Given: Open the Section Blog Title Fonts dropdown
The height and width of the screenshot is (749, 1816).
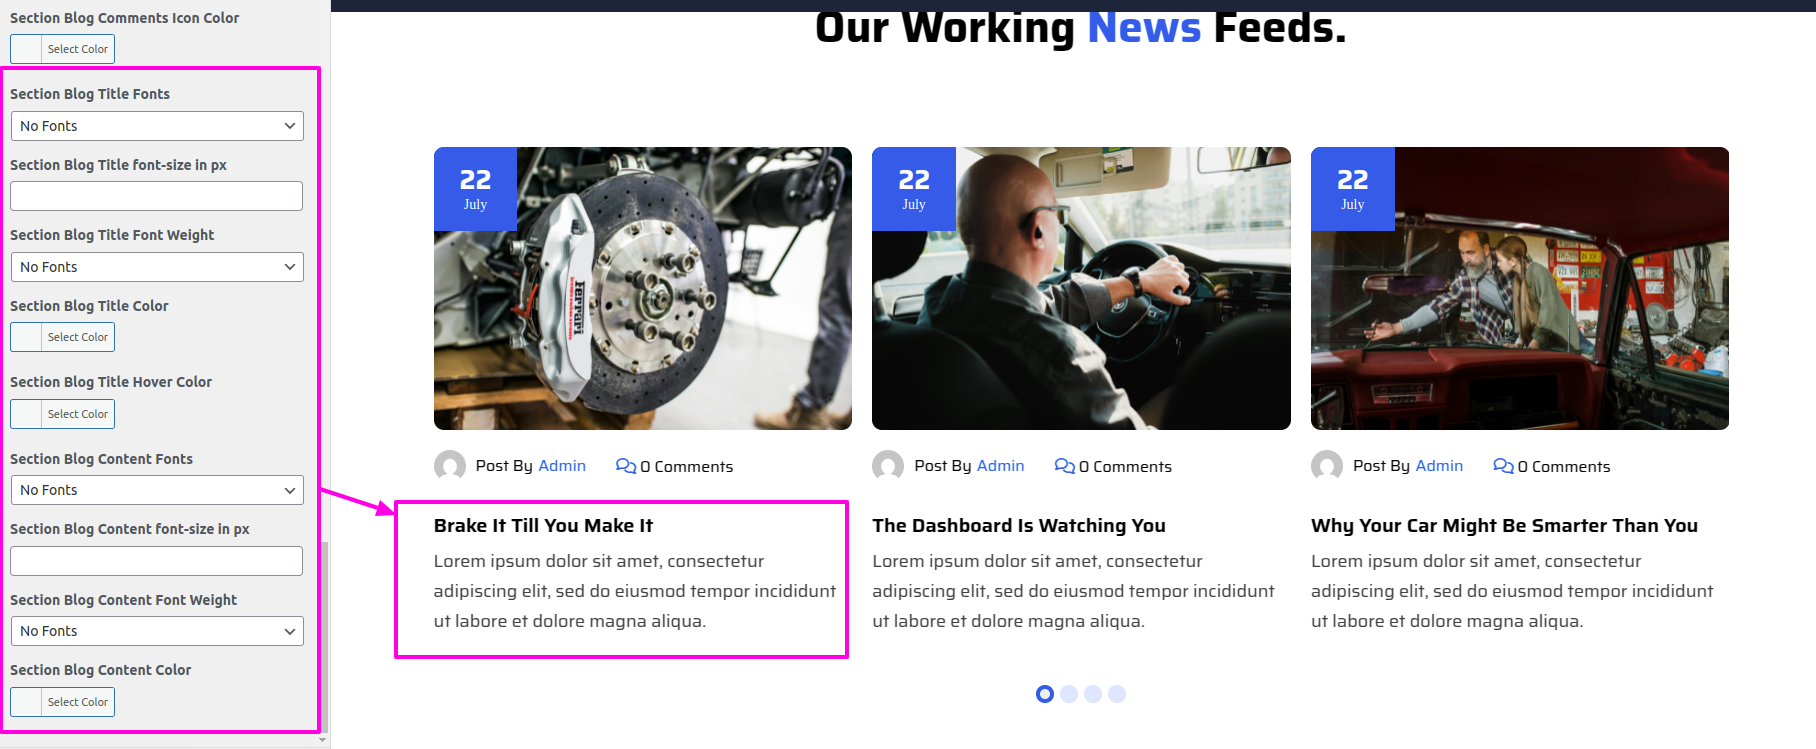Looking at the screenshot, I should [x=157, y=126].
